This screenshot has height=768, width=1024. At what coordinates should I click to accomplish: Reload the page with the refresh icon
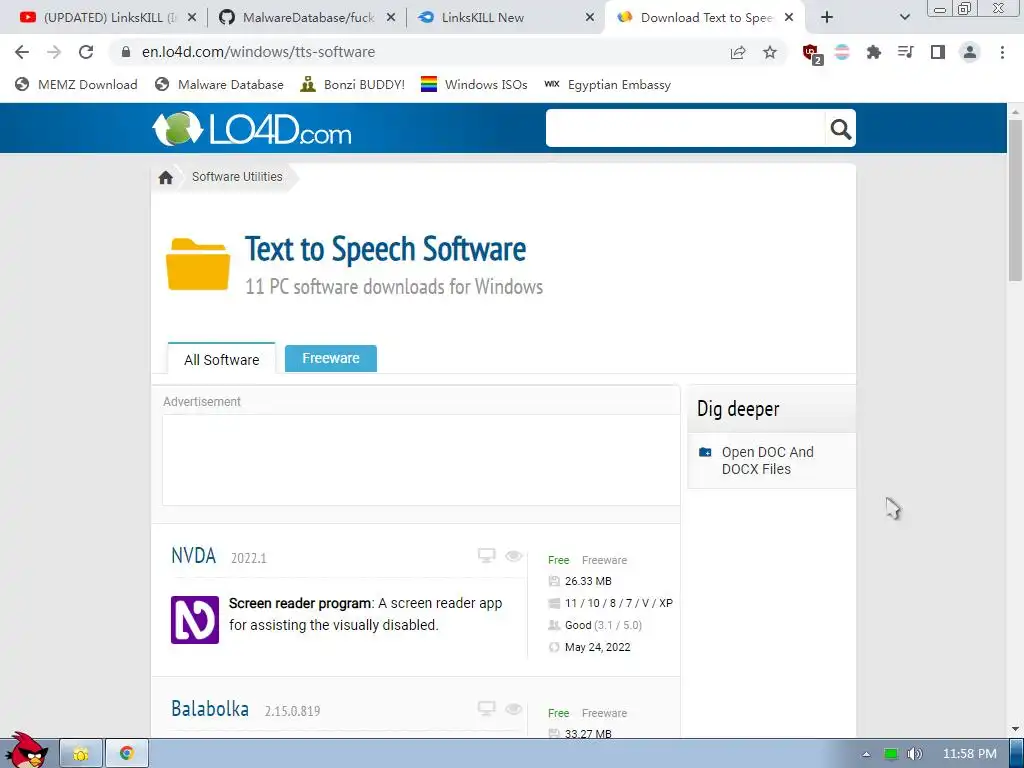[86, 52]
